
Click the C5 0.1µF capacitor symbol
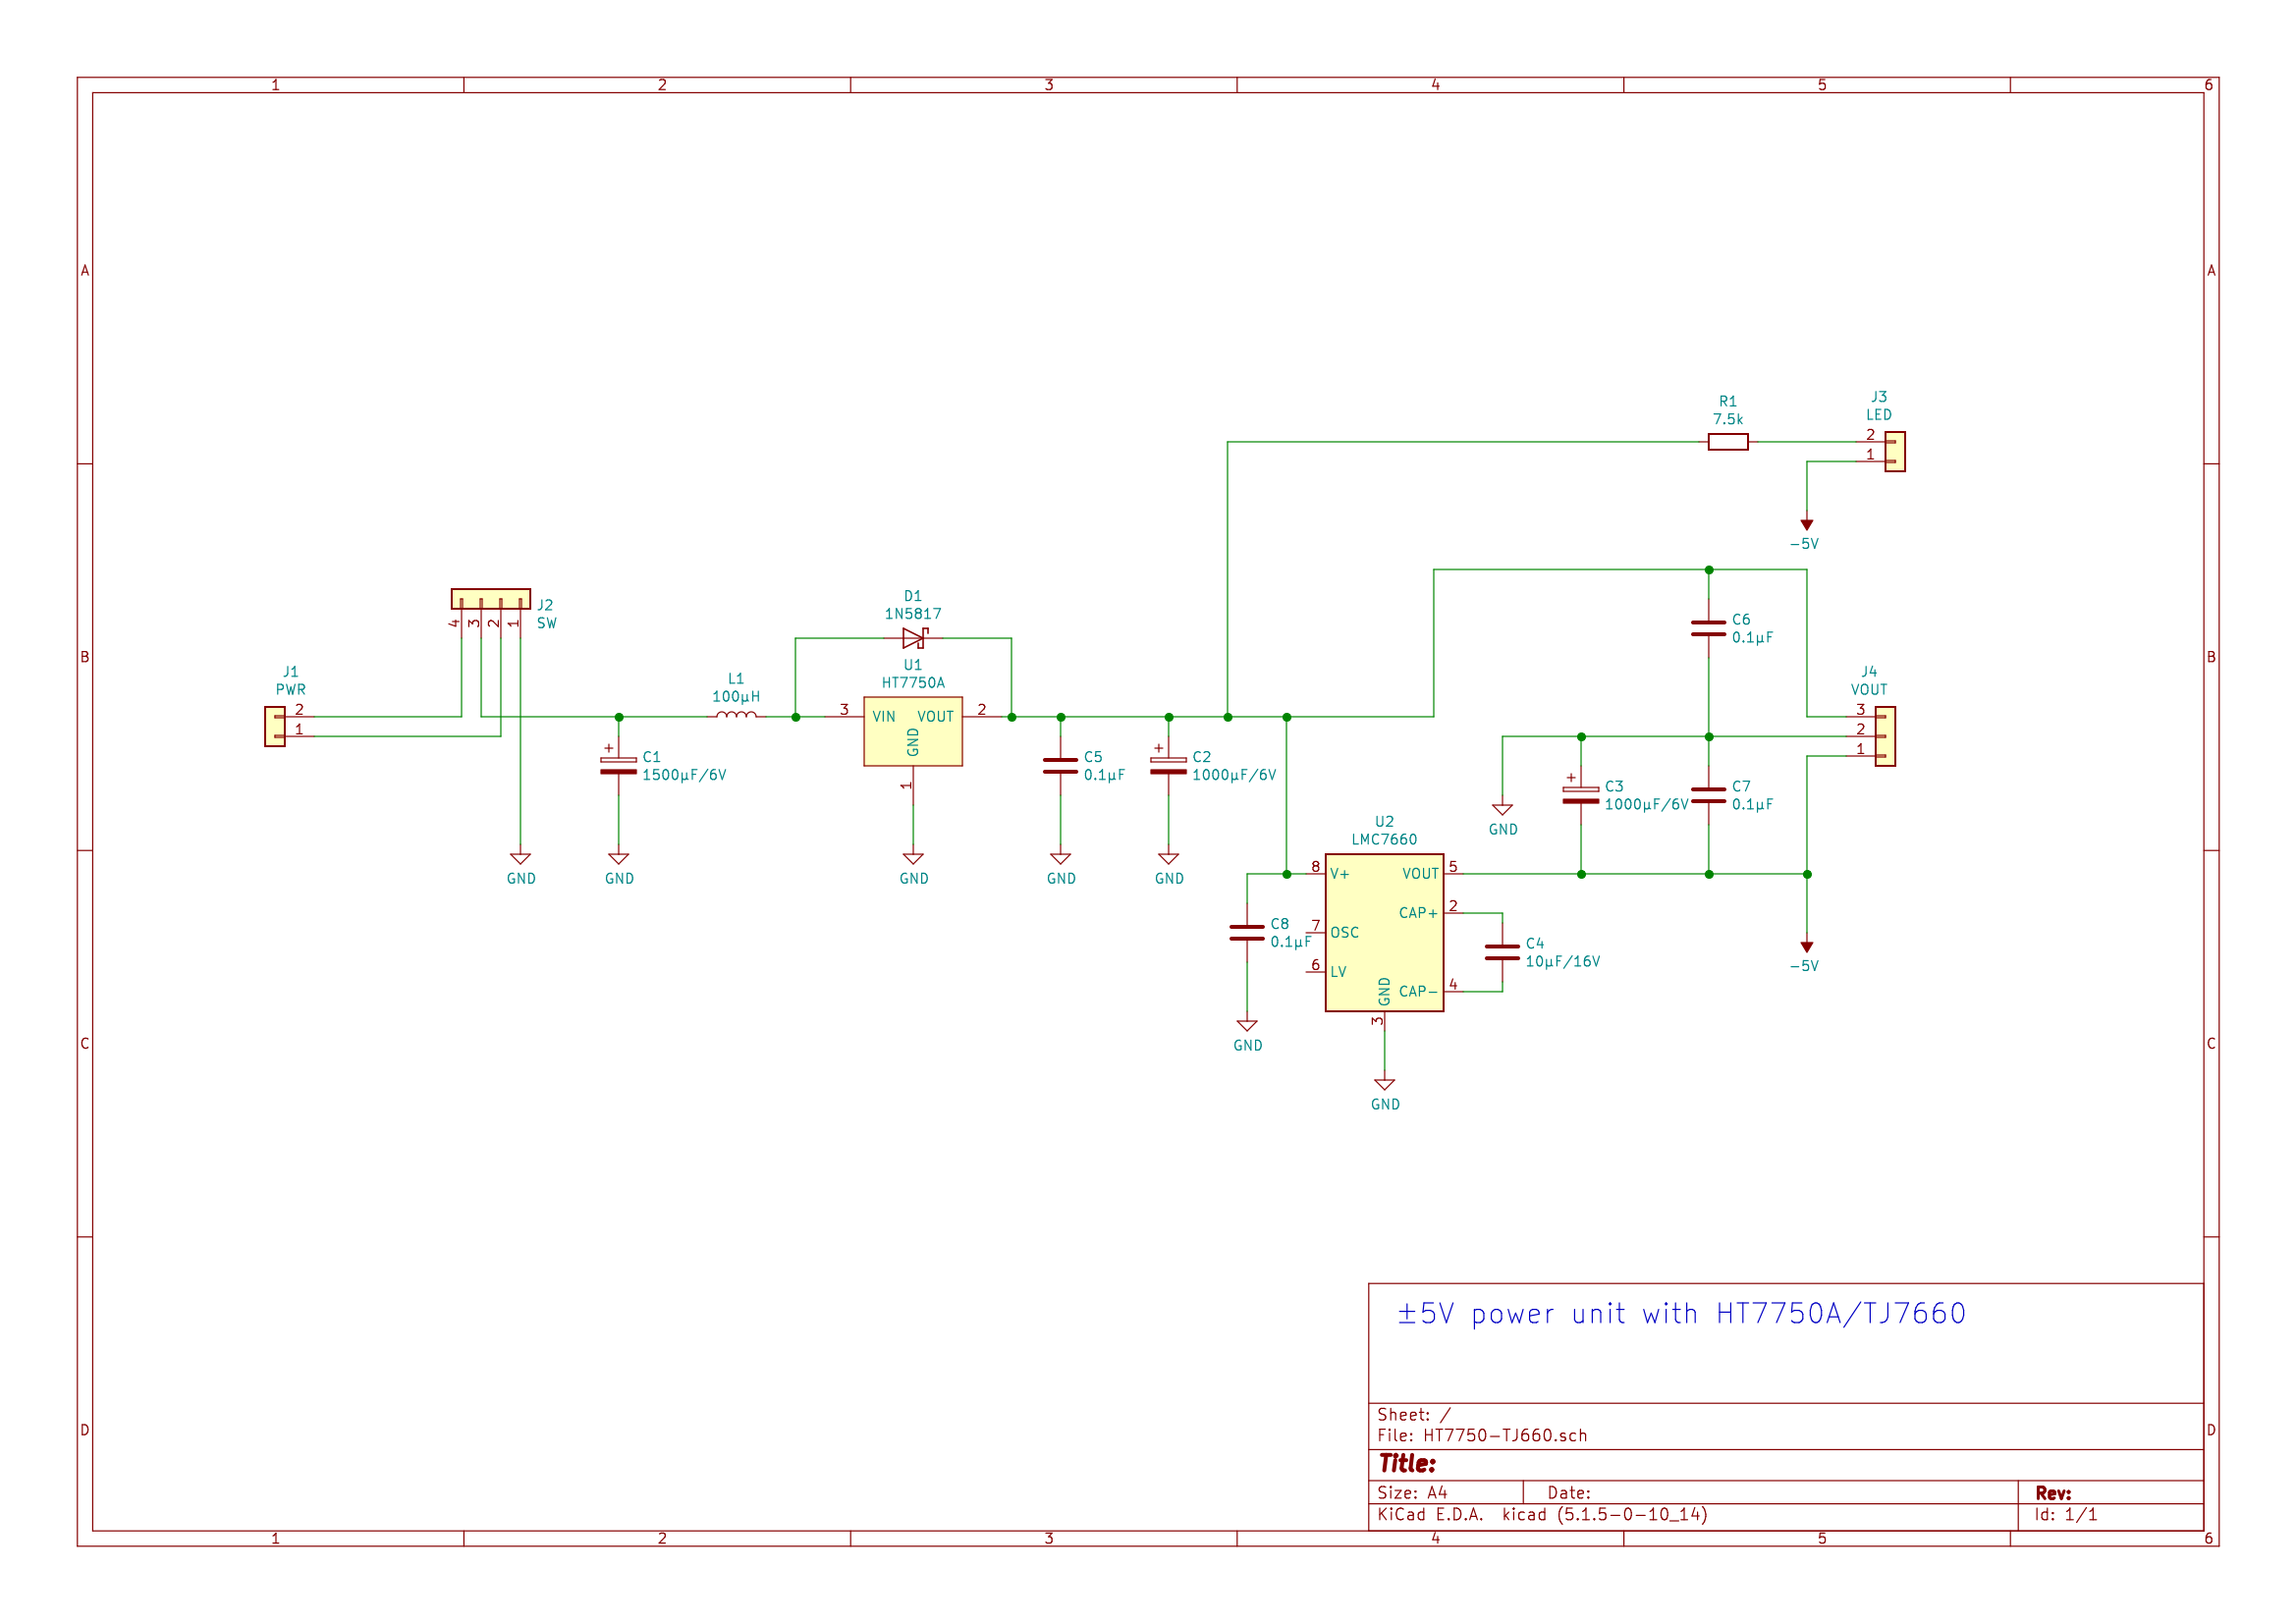click(x=1060, y=766)
